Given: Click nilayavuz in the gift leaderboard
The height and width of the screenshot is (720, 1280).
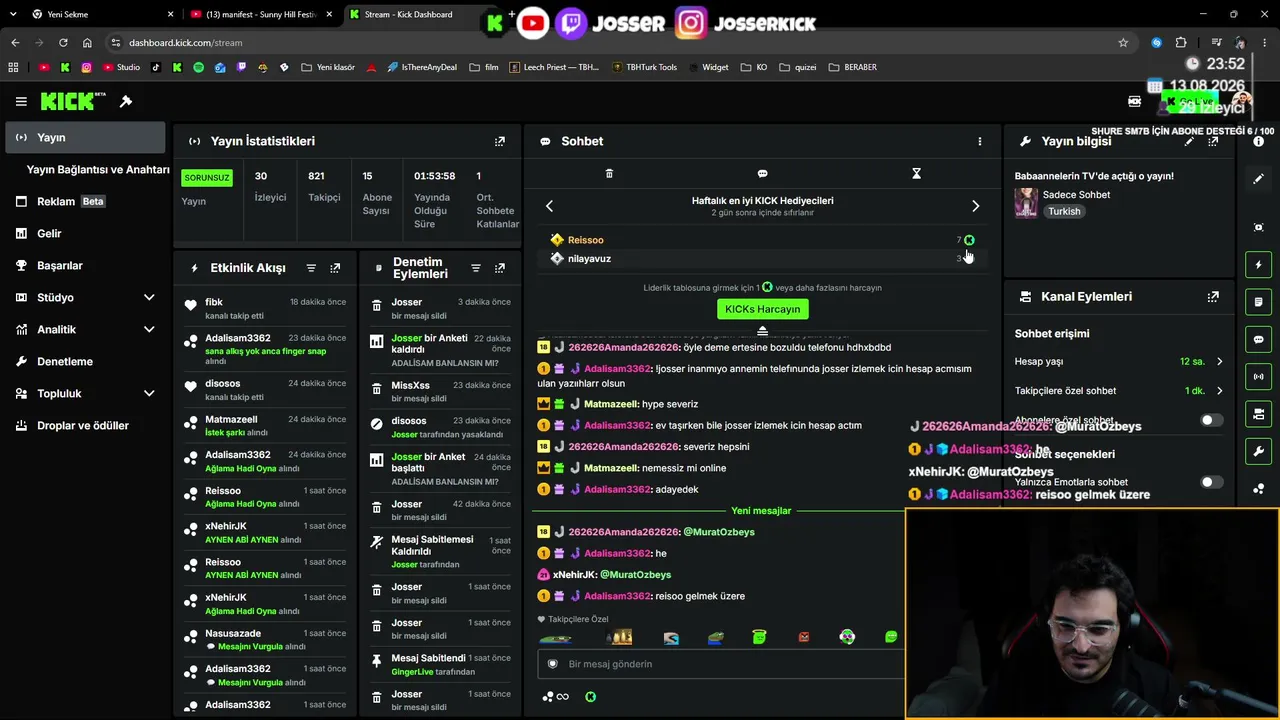Looking at the screenshot, I should [x=589, y=258].
